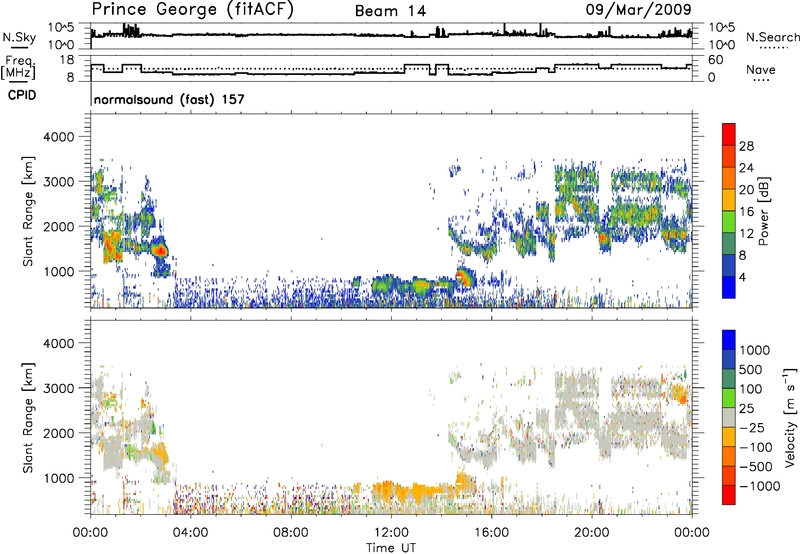This screenshot has height=554, width=800.
Task: Click the '1000' velocity scale value
Action: tap(754, 350)
